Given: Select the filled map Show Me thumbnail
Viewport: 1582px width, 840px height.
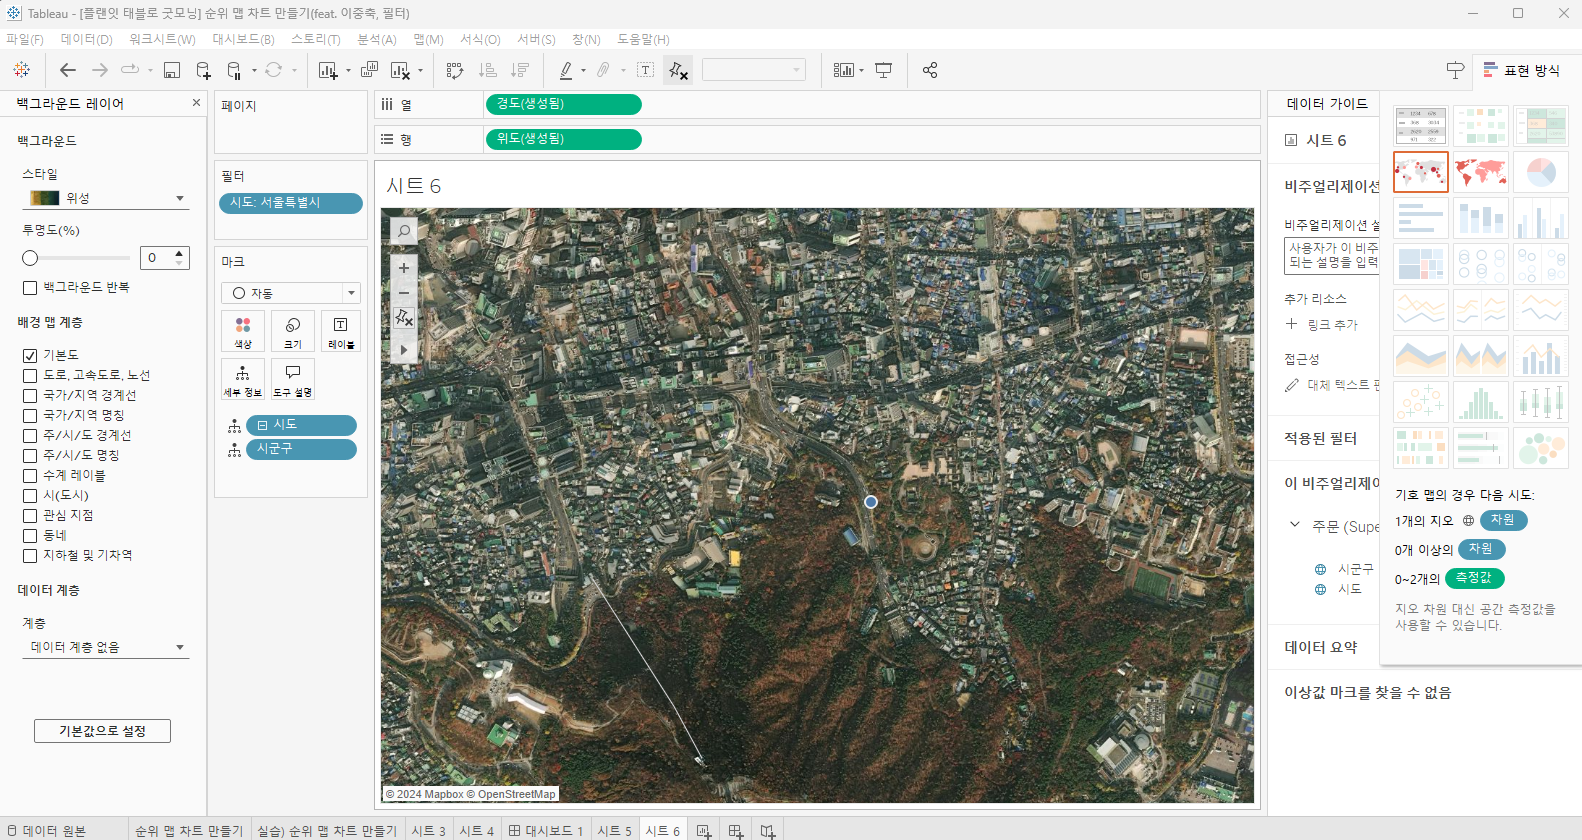Looking at the screenshot, I should click(1480, 172).
